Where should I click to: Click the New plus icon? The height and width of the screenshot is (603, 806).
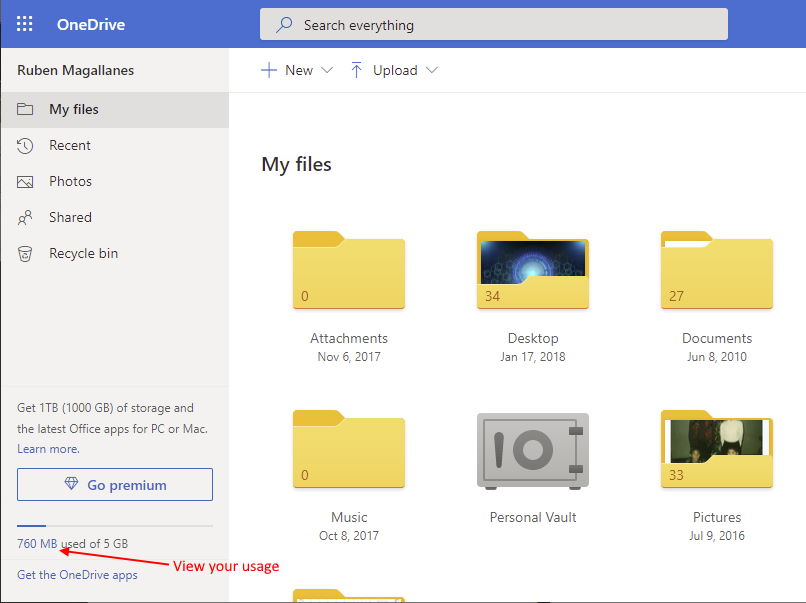[269, 70]
